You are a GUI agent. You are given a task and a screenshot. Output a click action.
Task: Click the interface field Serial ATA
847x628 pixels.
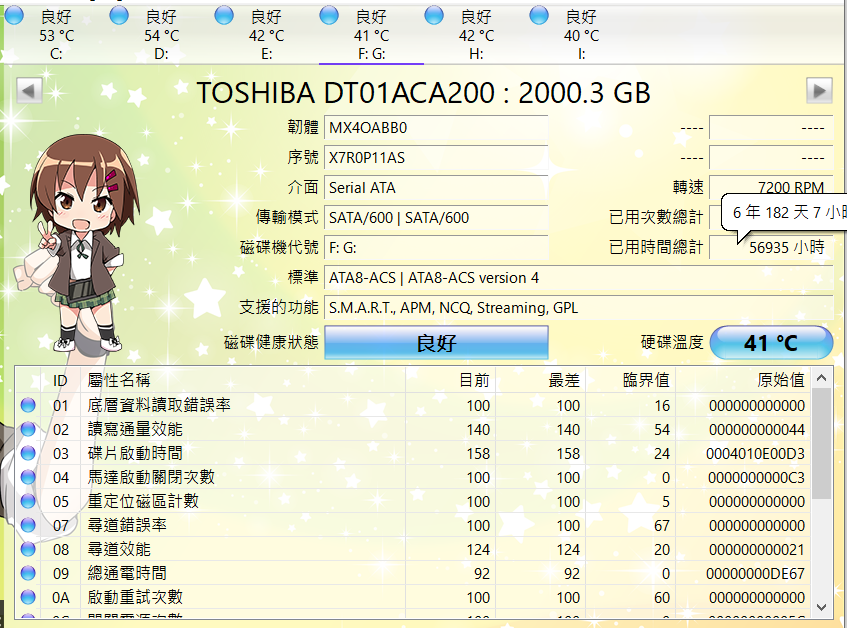(436, 188)
